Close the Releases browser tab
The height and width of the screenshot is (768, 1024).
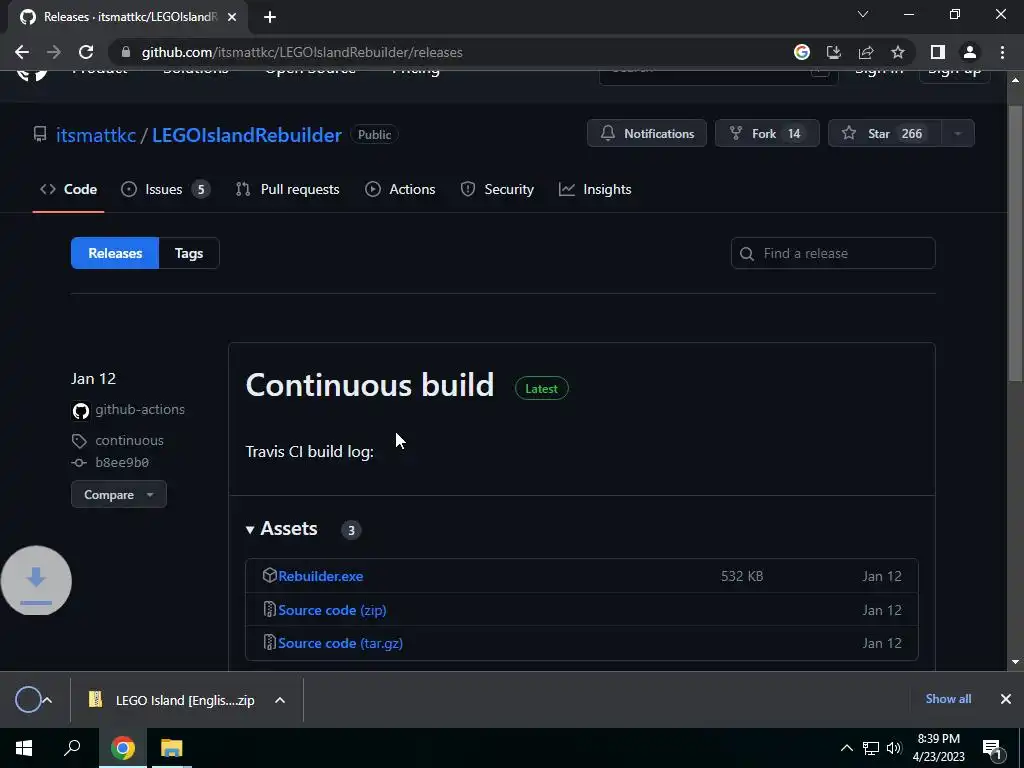[x=232, y=17]
